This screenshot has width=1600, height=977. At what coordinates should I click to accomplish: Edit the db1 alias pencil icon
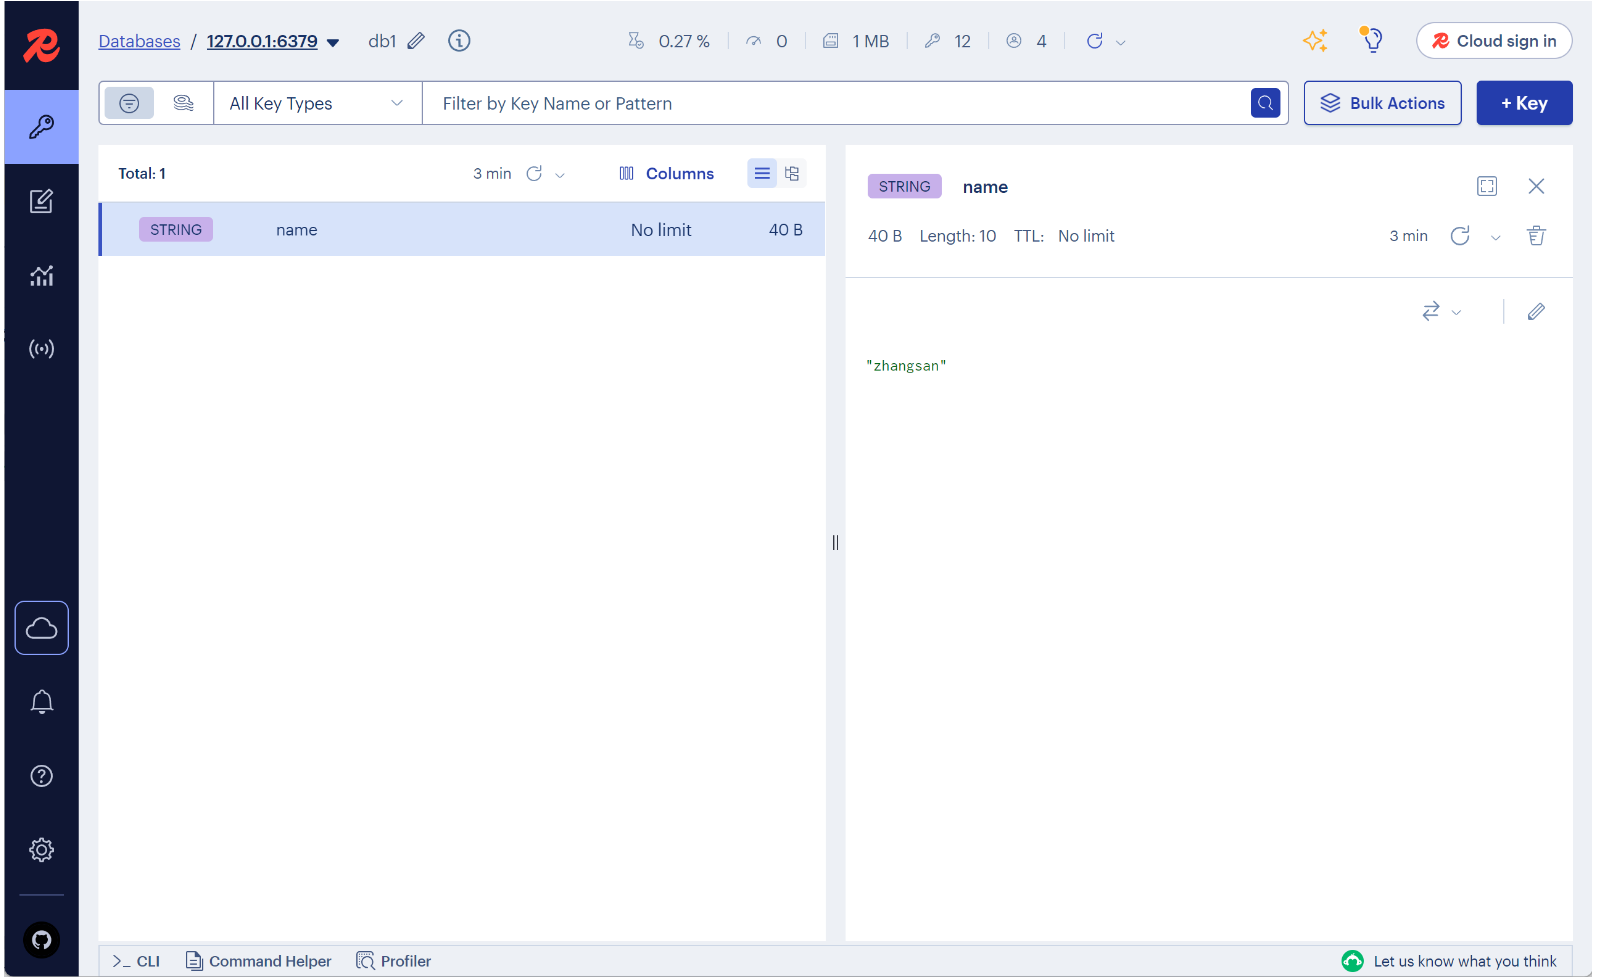(416, 41)
